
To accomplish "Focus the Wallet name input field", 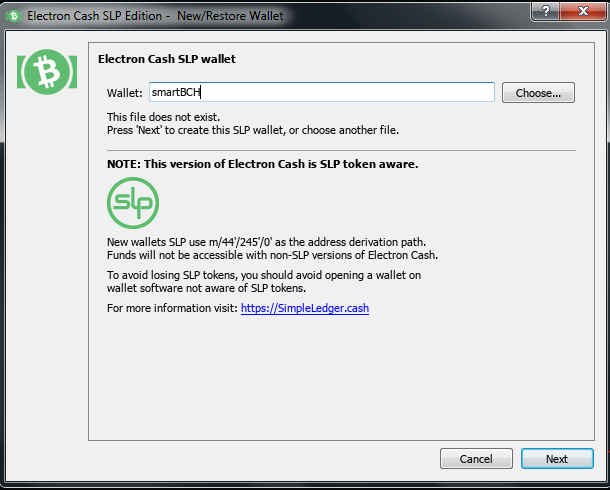I will point(322,92).
